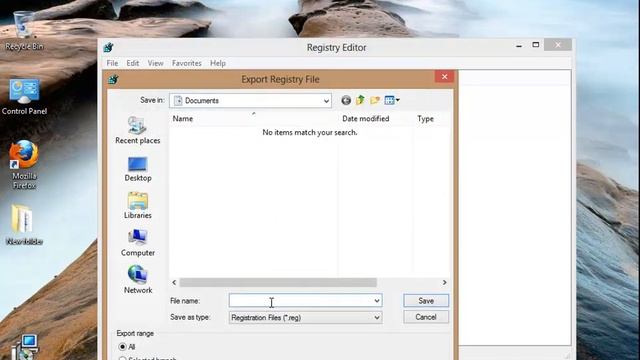Image resolution: width=640 pixels, height=360 pixels.
Task: Open the Edit menu in Registry Editor
Action: [x=133, y=63]
